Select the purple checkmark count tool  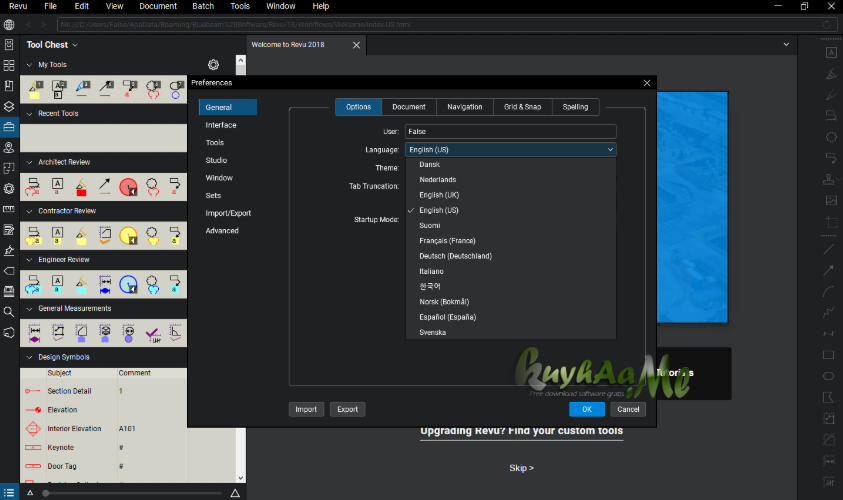pos(153,334)
